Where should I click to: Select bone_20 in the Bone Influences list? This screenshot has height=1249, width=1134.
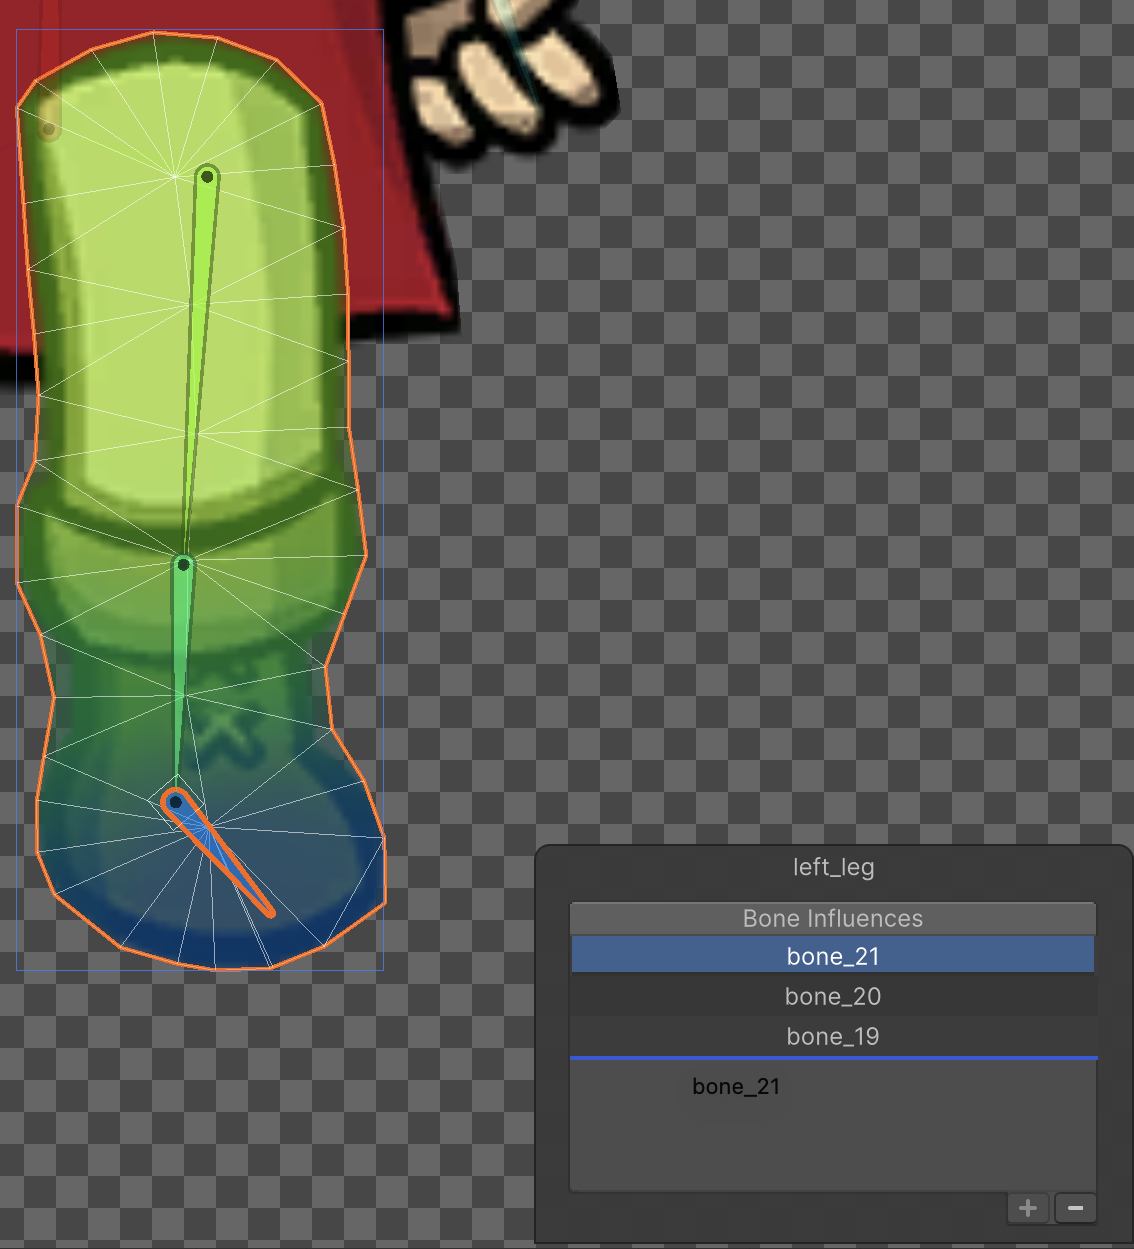pyautogui.click(x=832, y=996)
